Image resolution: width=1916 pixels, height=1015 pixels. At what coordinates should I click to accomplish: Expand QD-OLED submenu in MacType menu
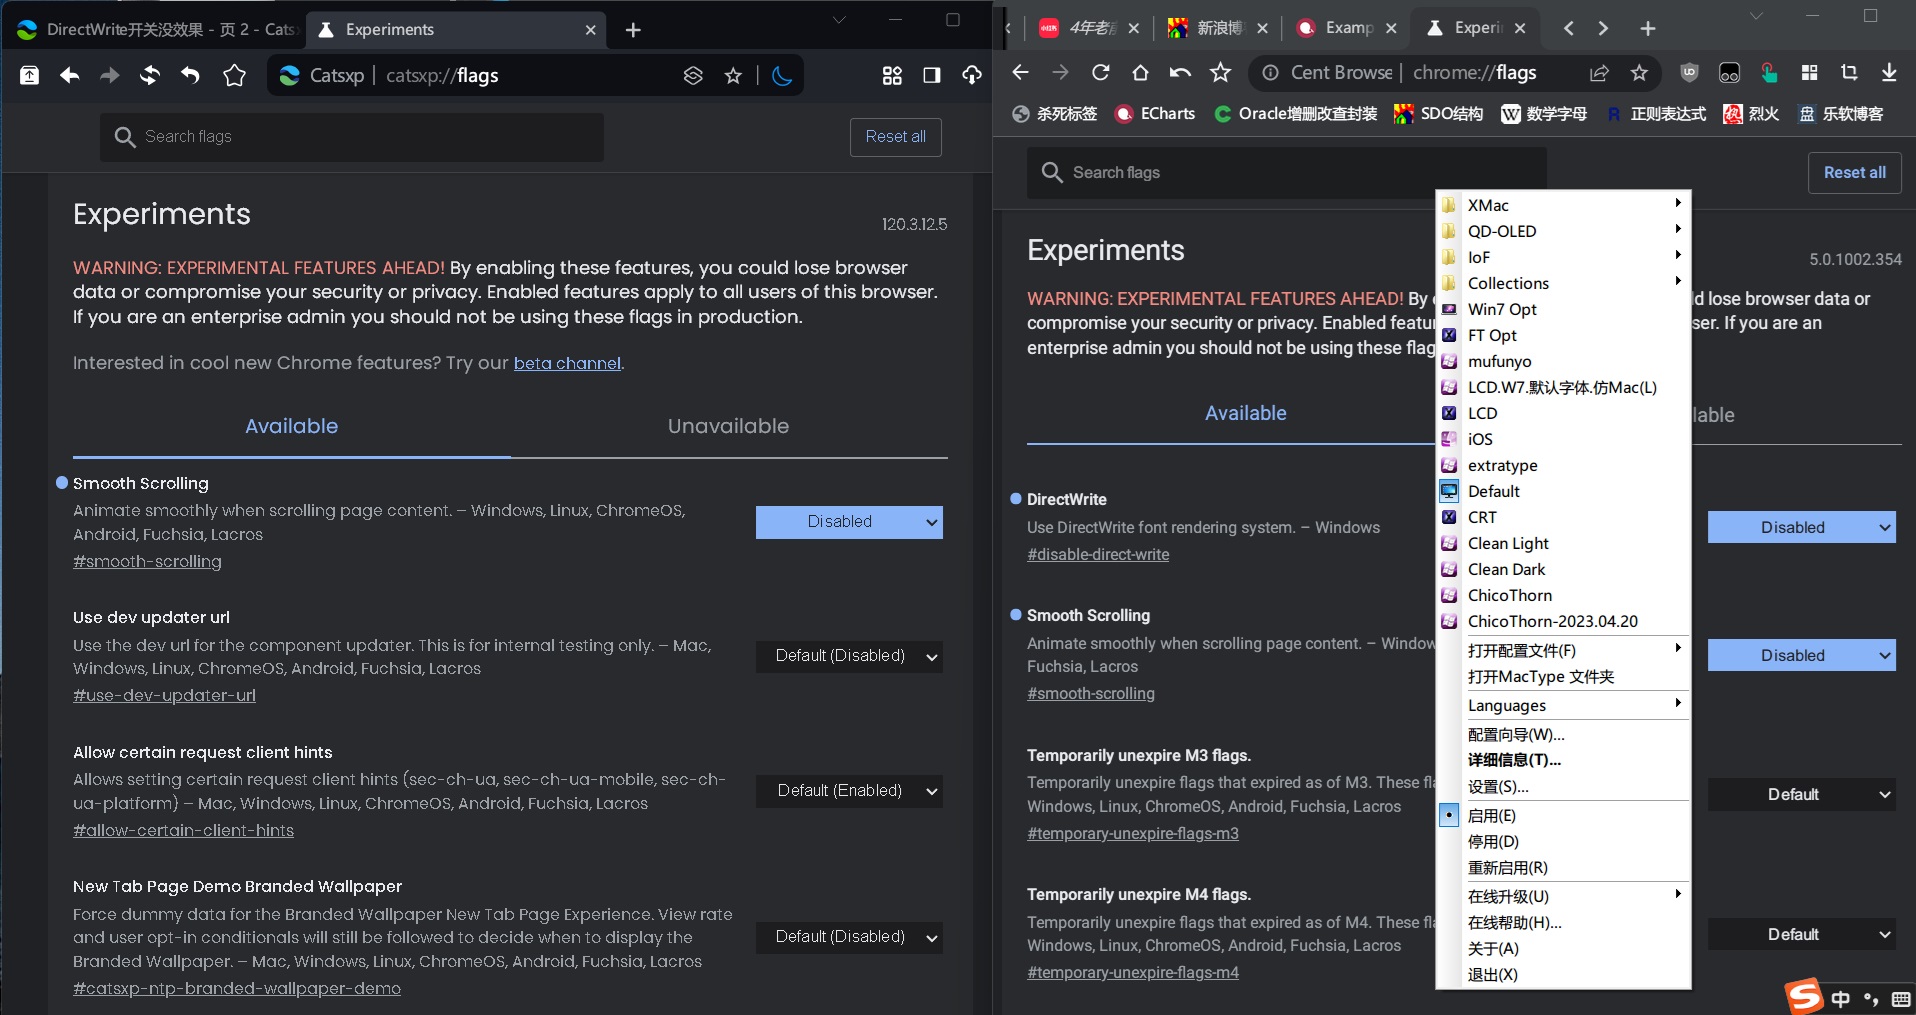point(1563,231)
